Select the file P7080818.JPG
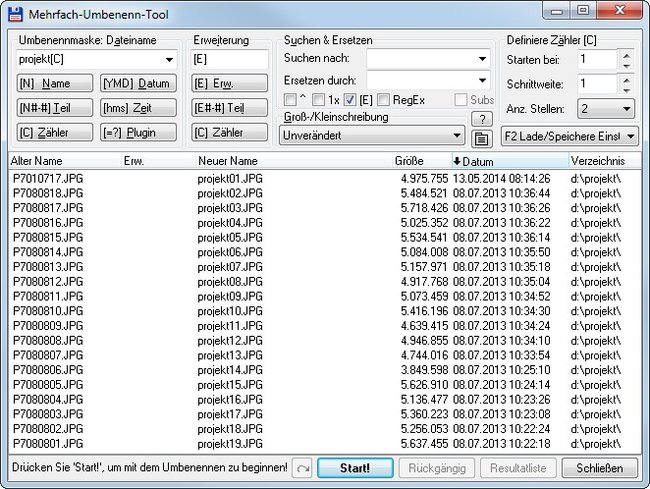This screenshot has height=489, width=650. click(48, 193)
